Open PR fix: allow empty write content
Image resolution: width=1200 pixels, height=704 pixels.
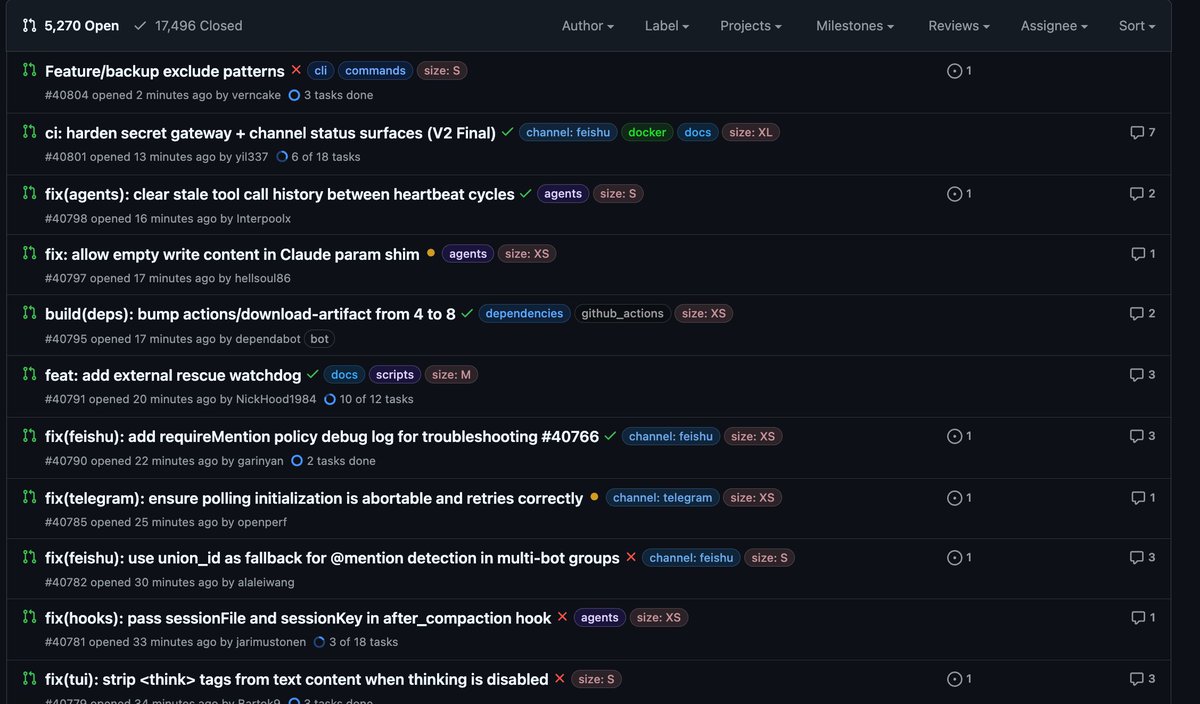(232, 254)
